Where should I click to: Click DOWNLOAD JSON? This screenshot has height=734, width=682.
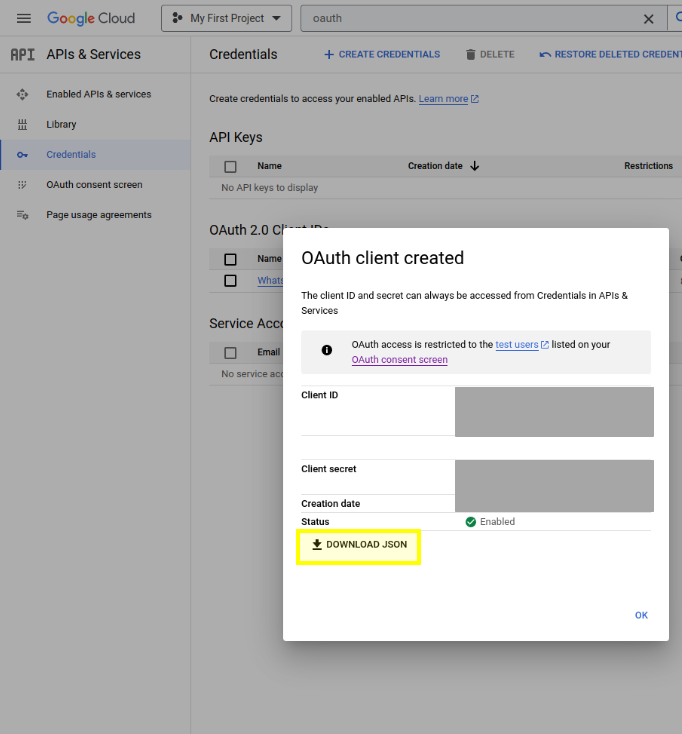pos(359,544)
